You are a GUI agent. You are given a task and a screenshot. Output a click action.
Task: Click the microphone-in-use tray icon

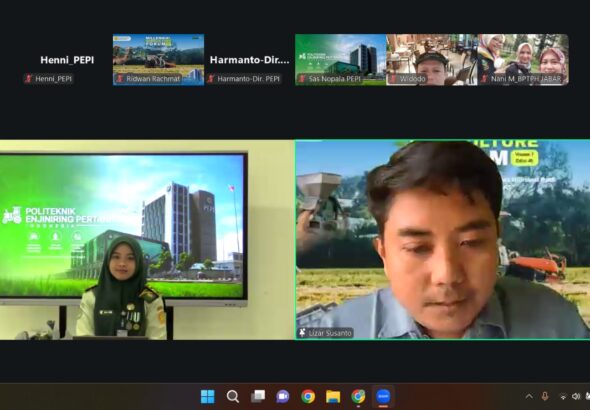click(x=544, y=396)
